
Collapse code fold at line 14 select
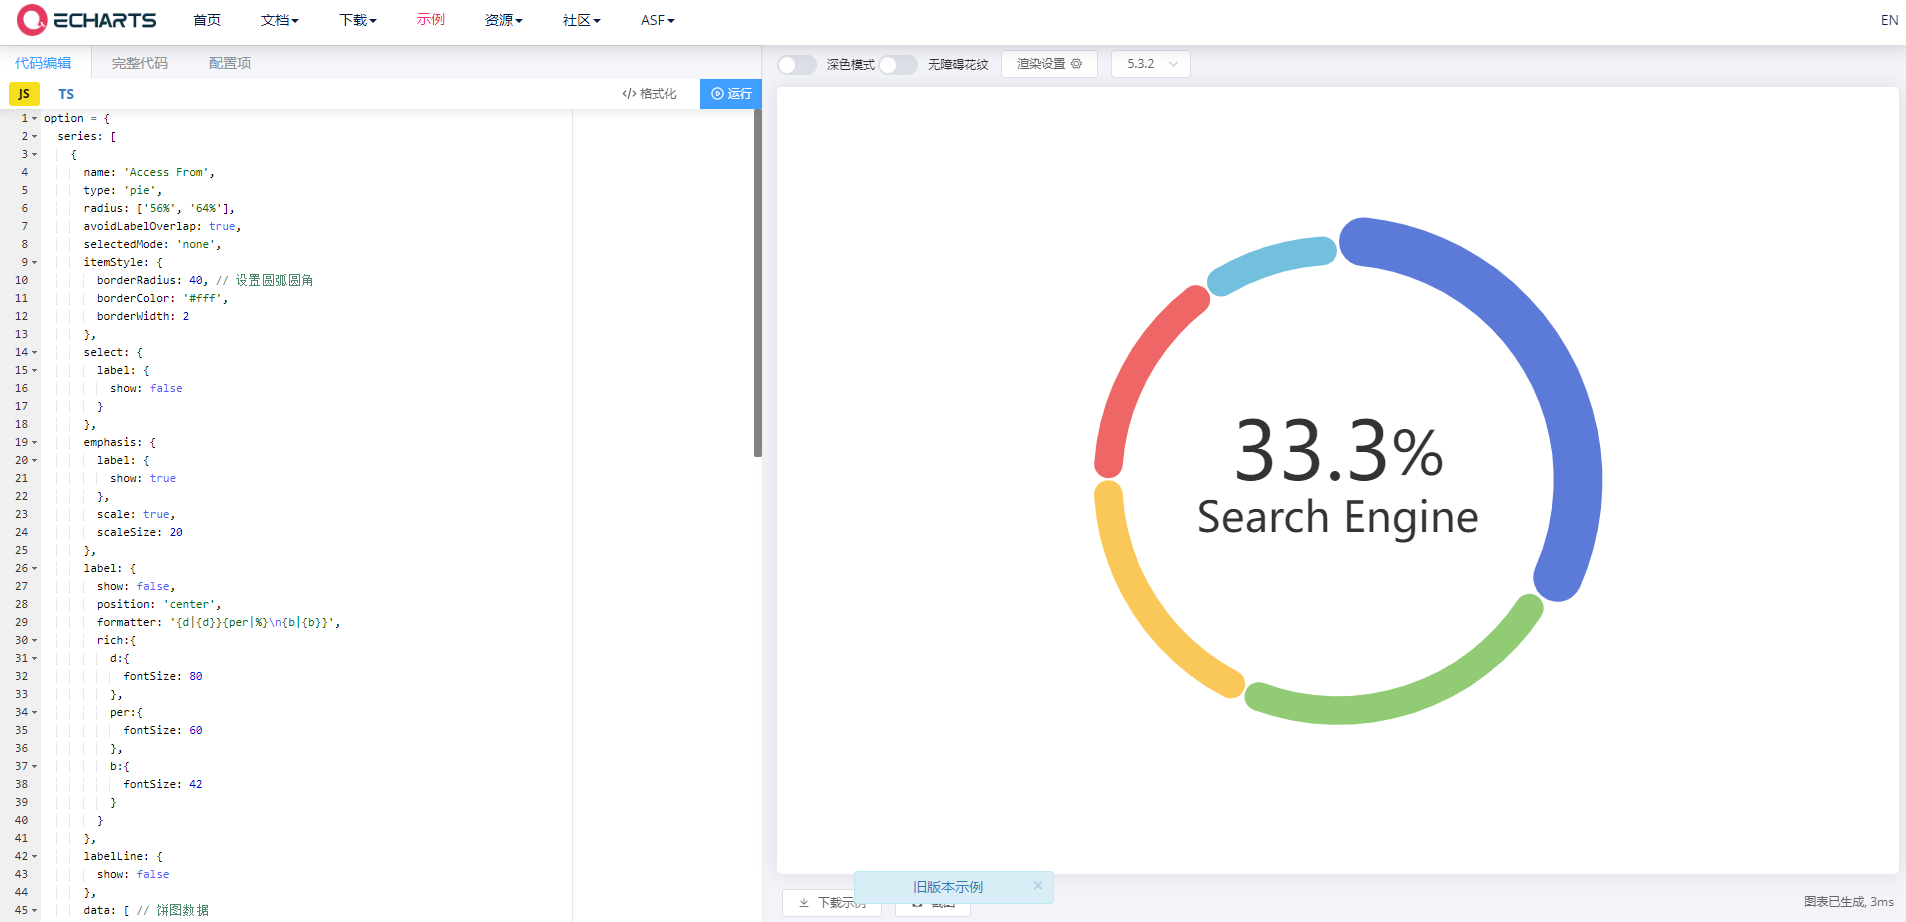34,352
